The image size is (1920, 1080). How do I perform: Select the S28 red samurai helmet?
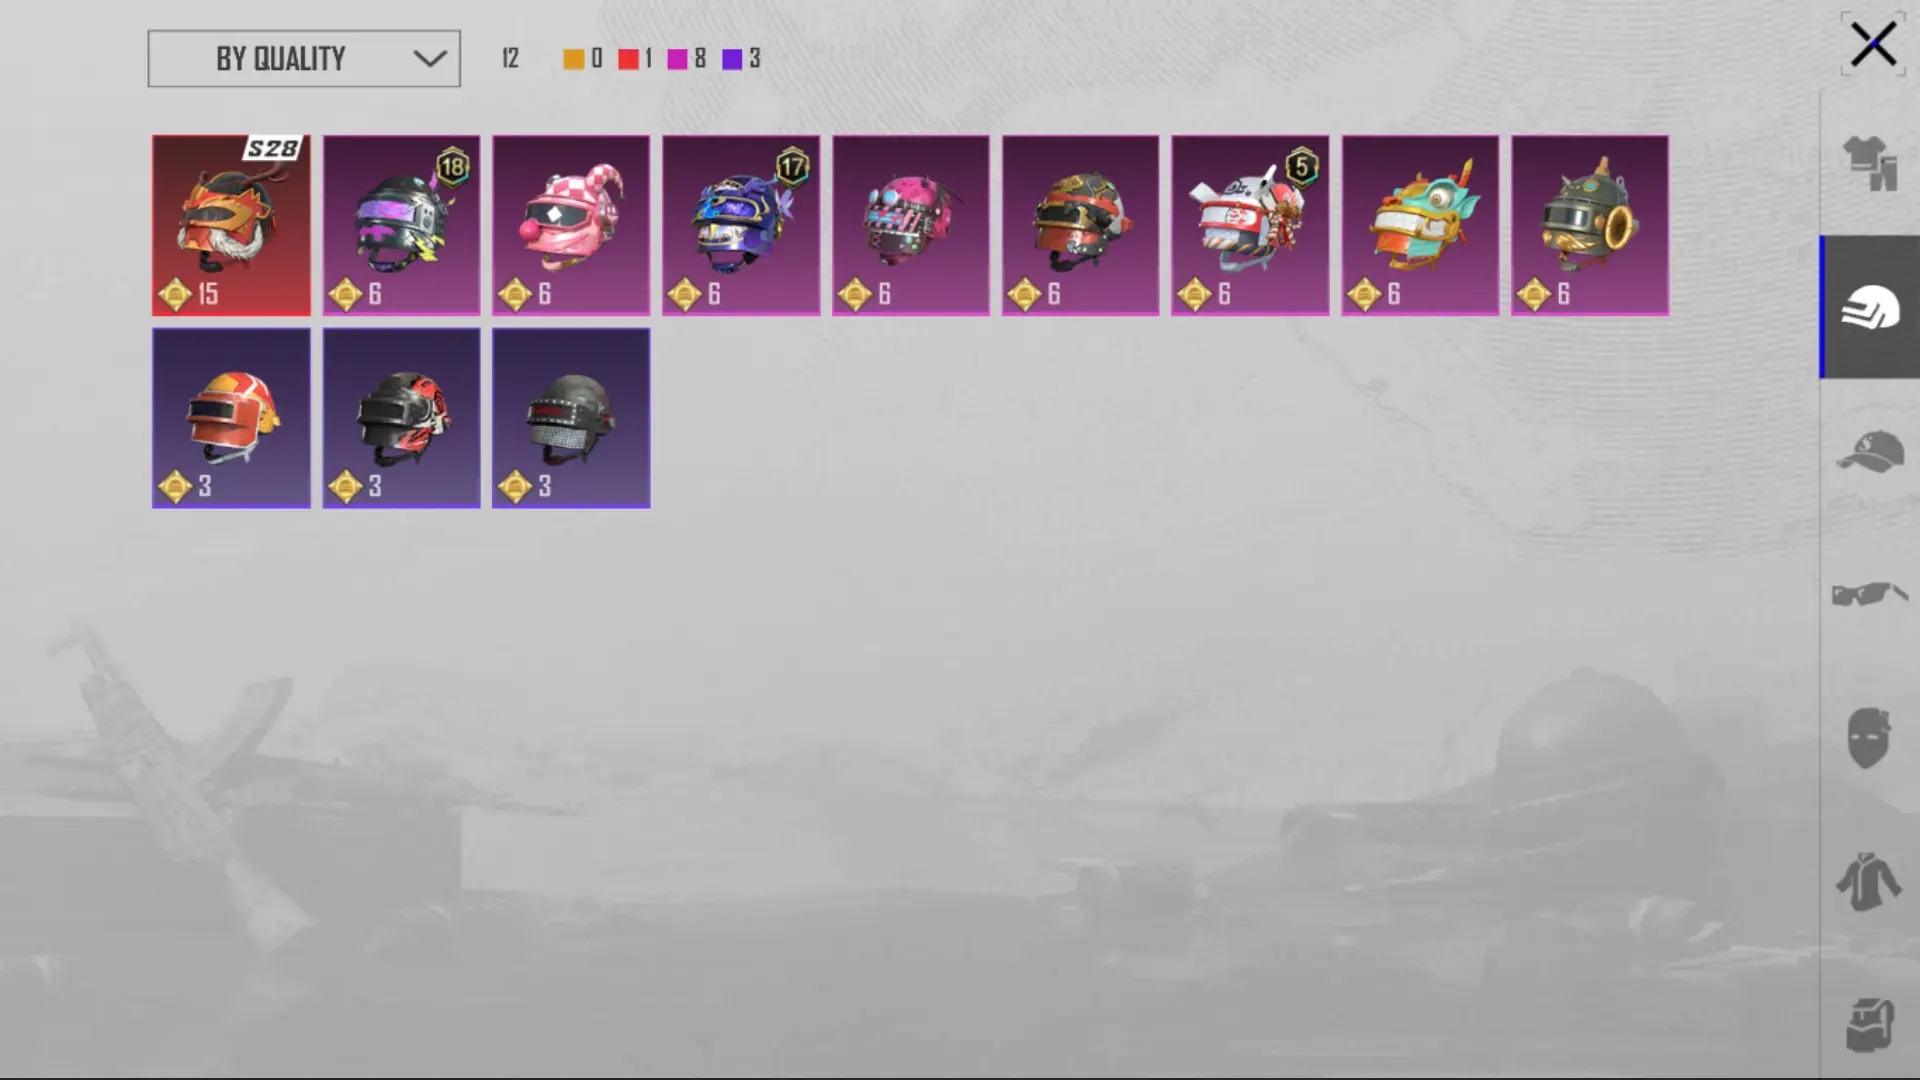(x=231, y=225)
